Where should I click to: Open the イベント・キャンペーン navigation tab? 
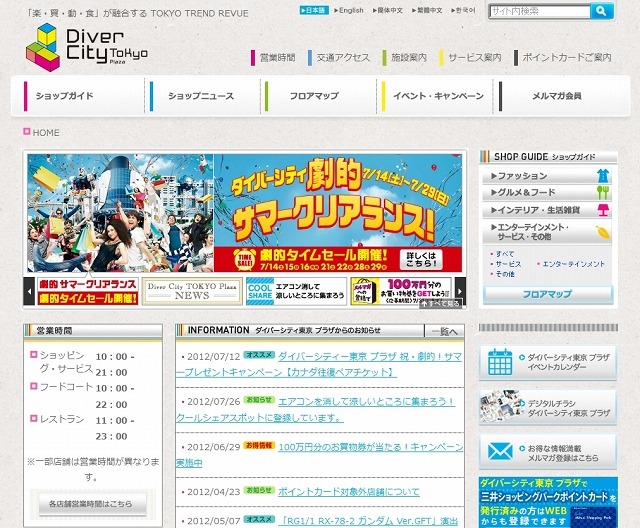435,96
